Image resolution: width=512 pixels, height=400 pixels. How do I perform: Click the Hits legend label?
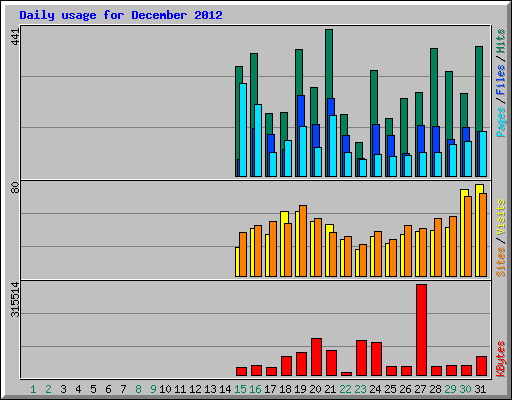point(501,41)
